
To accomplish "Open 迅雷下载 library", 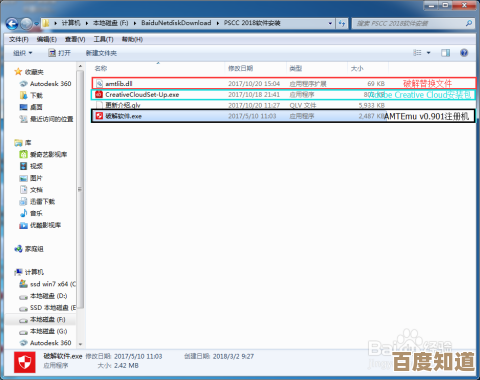I will [x=42, y=201].
